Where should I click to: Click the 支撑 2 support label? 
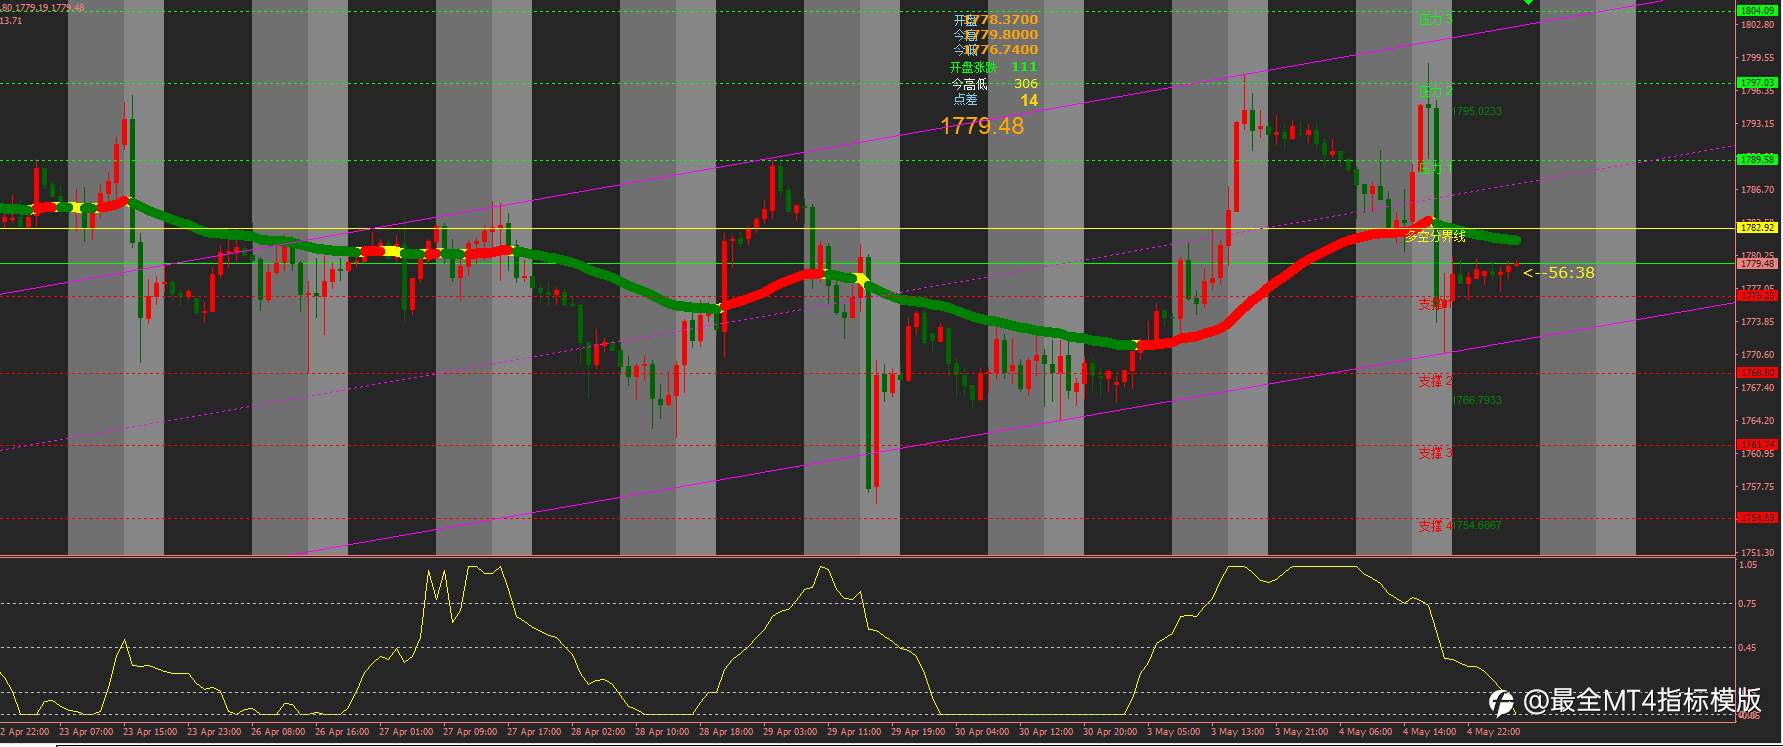click(x=1435, y=381)
